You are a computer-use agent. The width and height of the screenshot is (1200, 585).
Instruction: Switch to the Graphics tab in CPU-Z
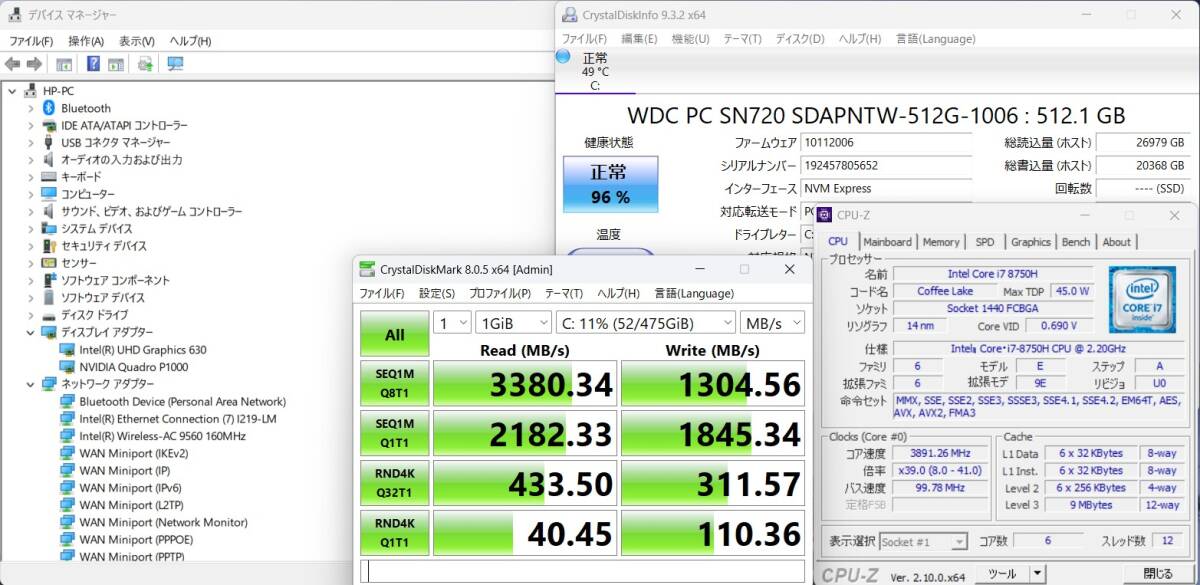point(1031,242)
